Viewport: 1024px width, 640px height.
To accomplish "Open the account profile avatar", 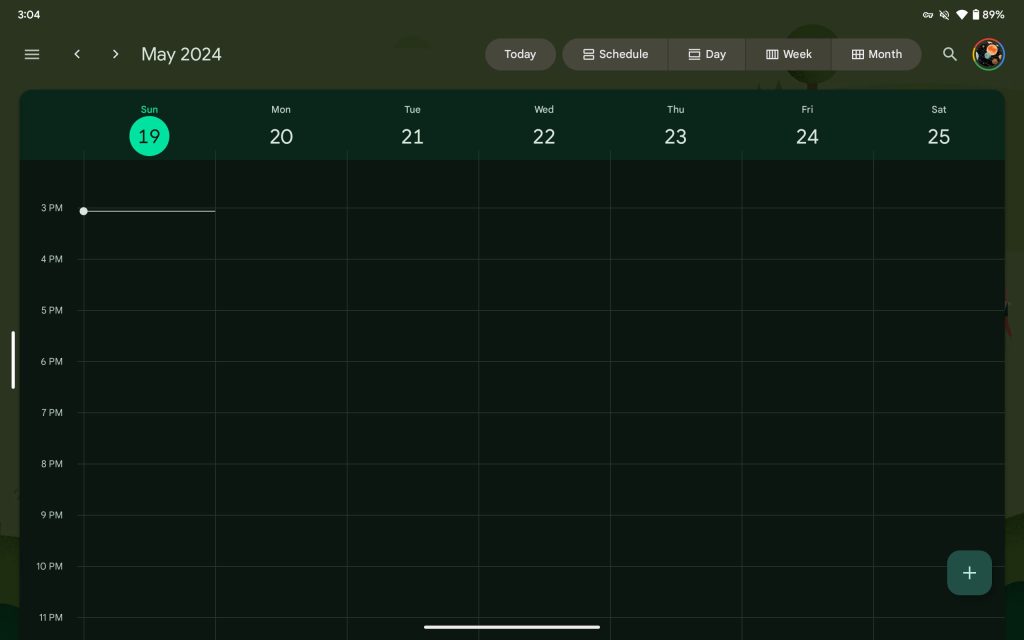I will pos(988,54).
